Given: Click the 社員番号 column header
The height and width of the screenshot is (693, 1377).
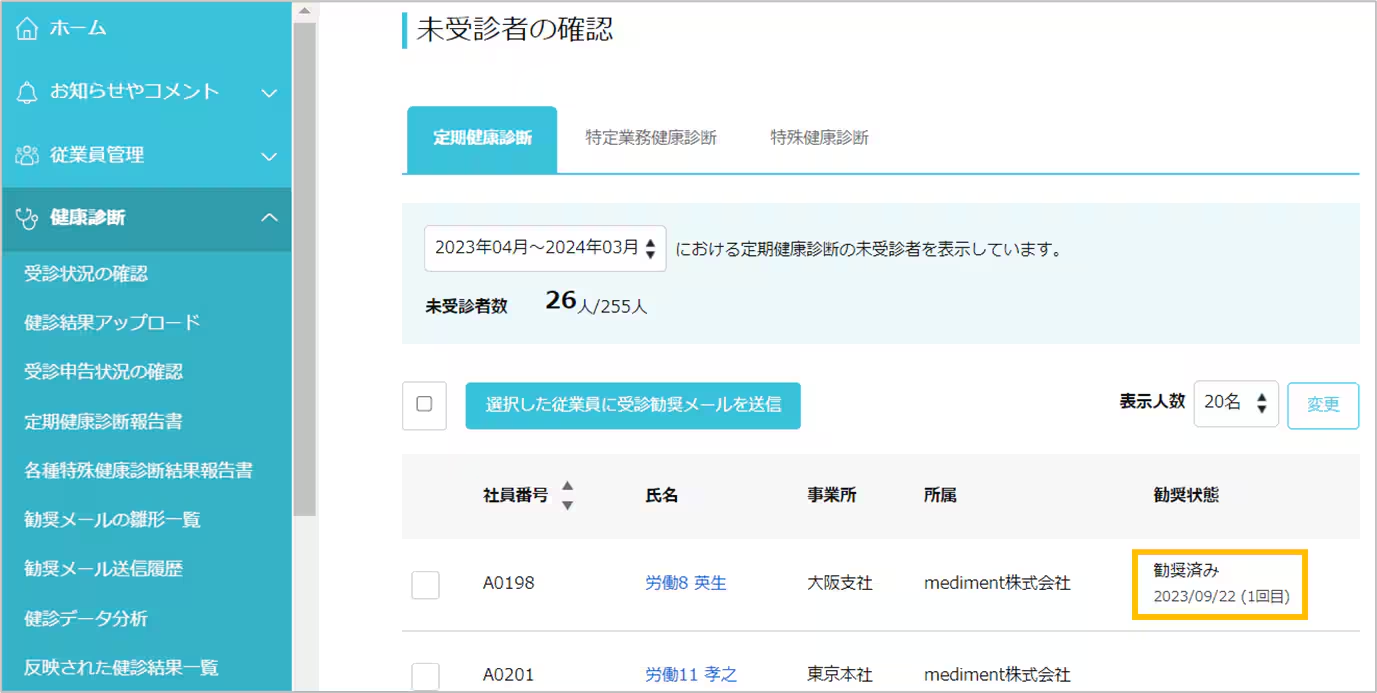Looking at the screenshot, I should click(515, 495).
